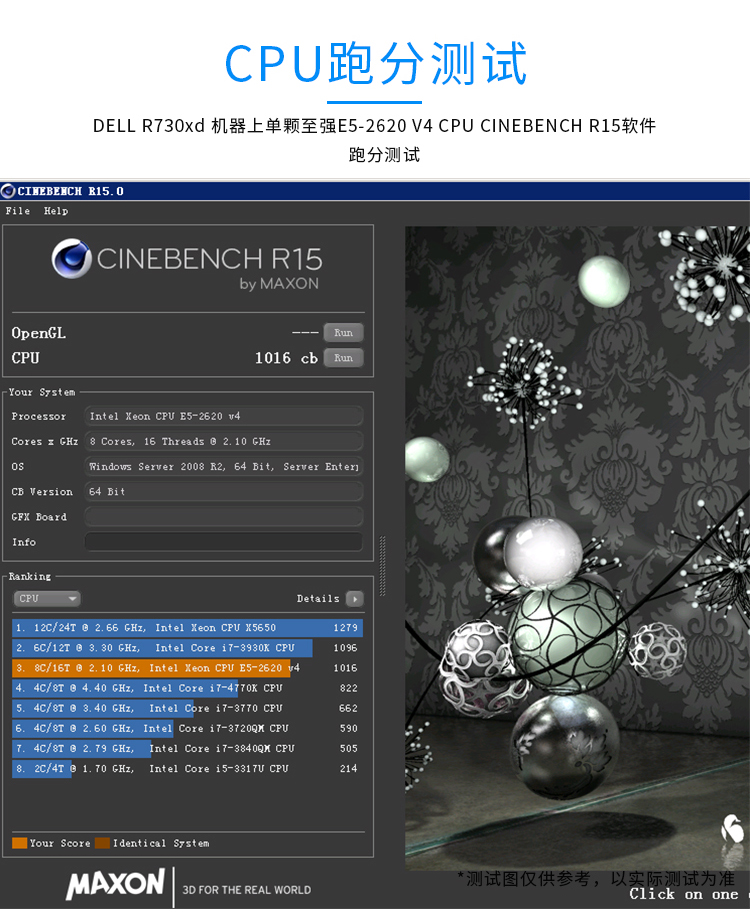Screen dimensions: 750x912
Task: Click the Cores x GHz field
Action: (x=224, y=441)
